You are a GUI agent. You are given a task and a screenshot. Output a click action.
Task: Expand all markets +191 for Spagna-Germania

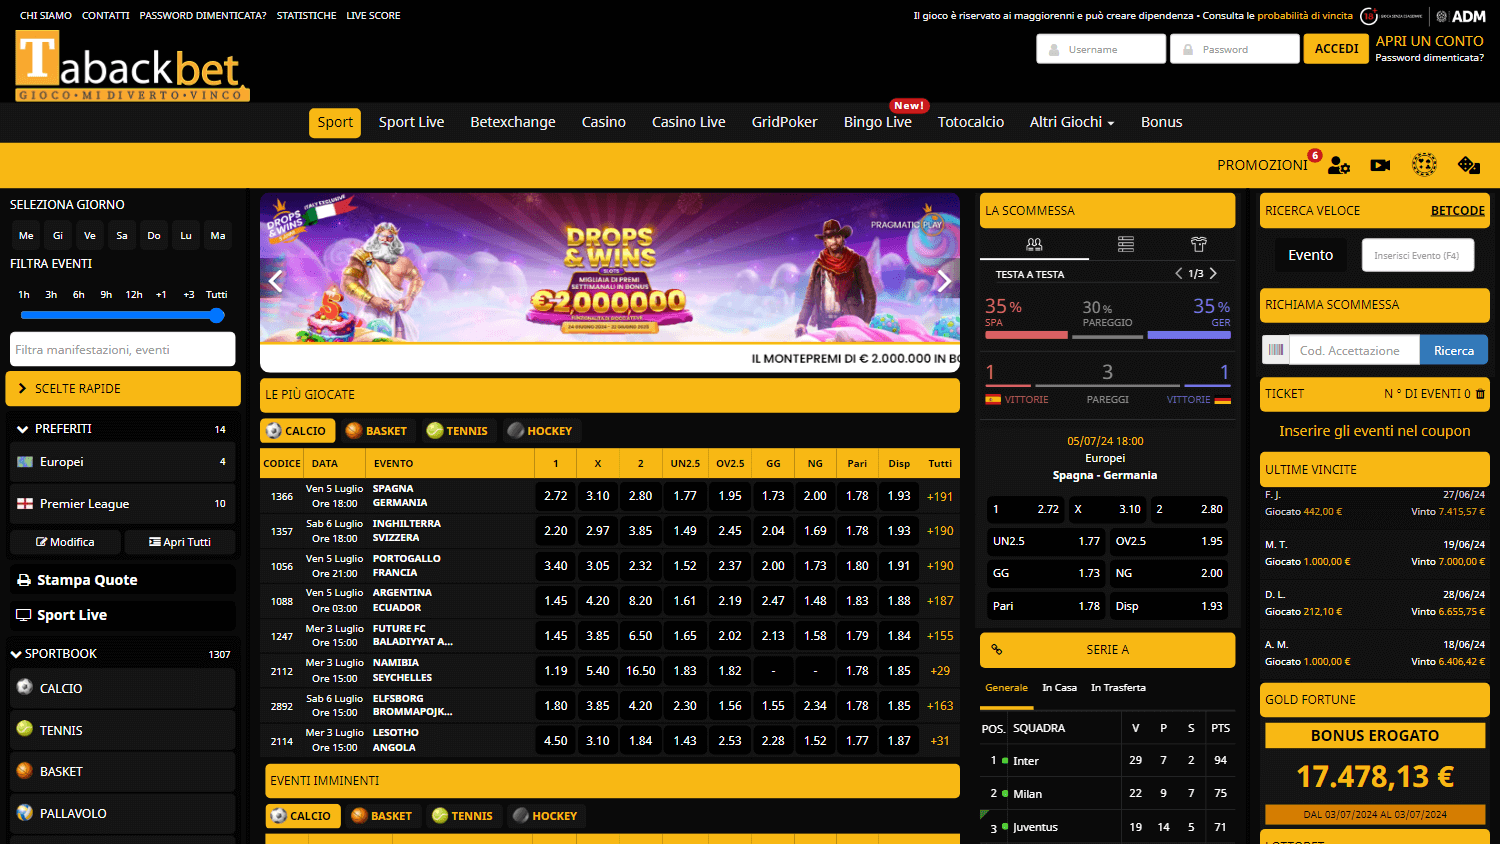(940, 496)
